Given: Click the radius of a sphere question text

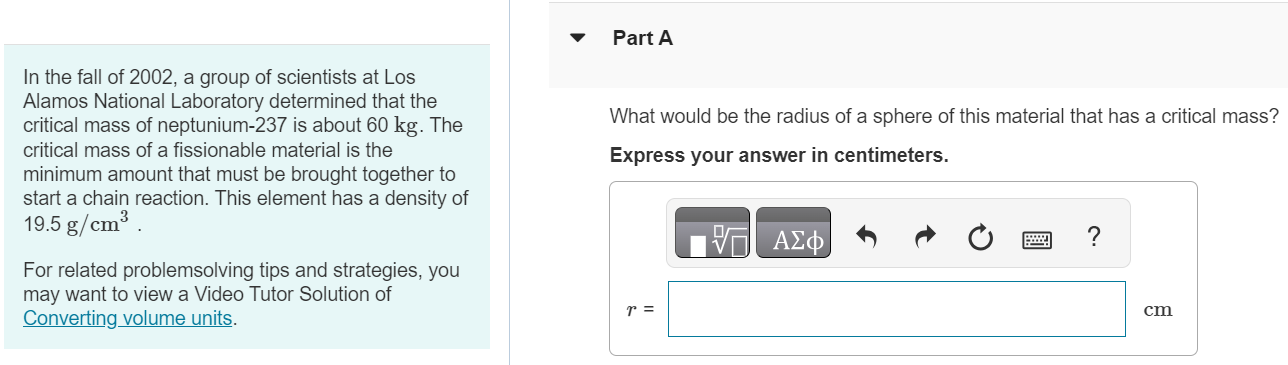Looking at the screenshot, I should 943,116.
